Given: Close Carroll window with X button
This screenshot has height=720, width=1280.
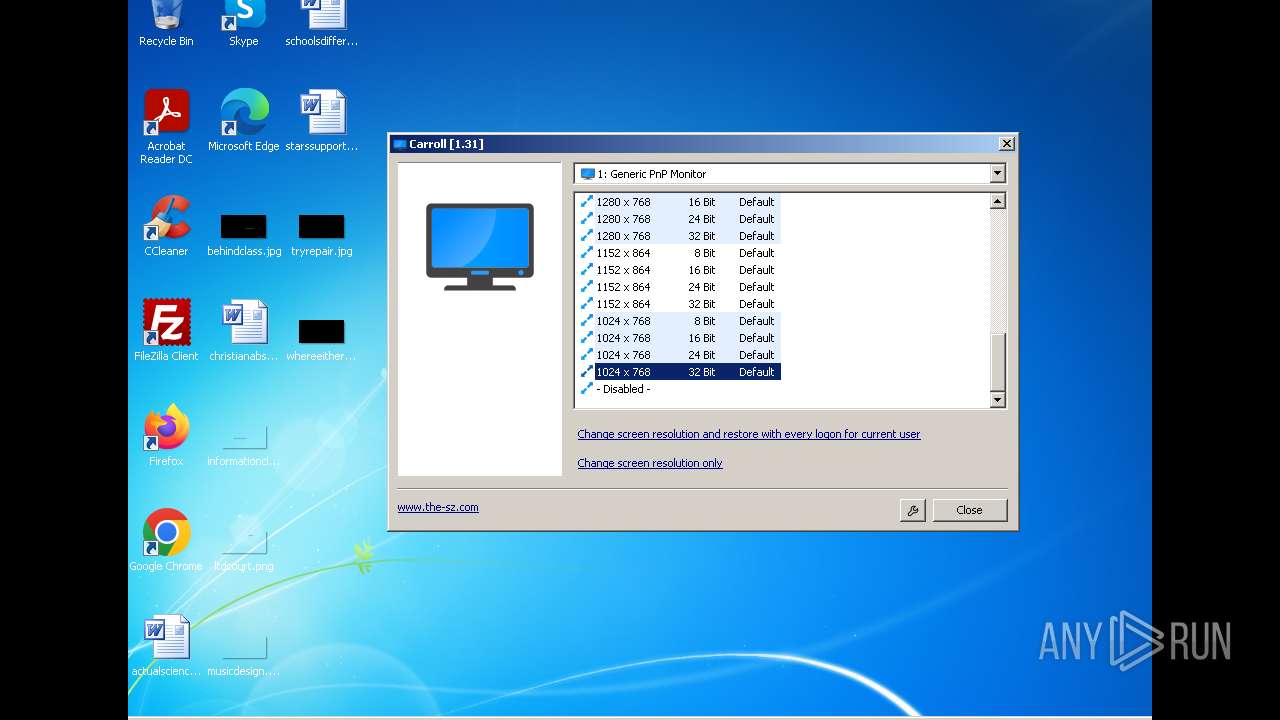Looking at the screenshot, I should coord(1006,144).
